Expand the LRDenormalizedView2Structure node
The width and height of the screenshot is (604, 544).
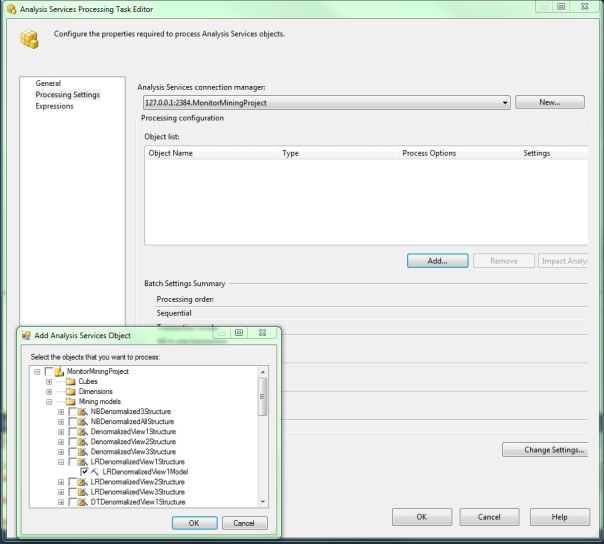click(61, 482)
